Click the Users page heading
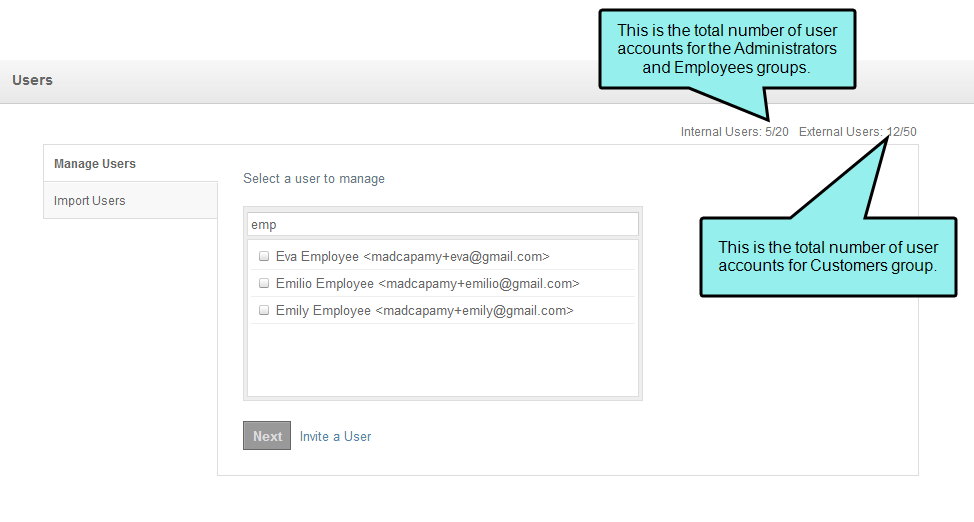 pos(32,80)
